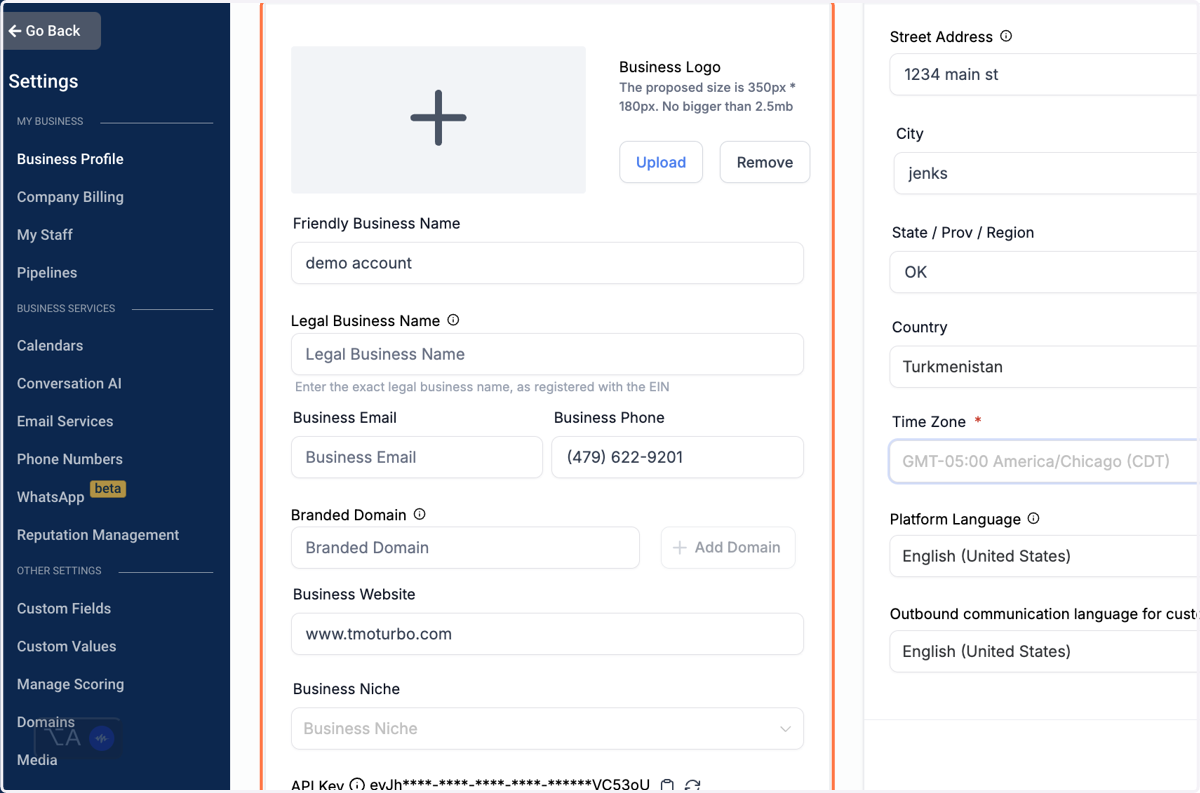Viewport: 1200px width, 793px height.
Task: Open the Platform Language dropdown
Action: (1044, 556)
